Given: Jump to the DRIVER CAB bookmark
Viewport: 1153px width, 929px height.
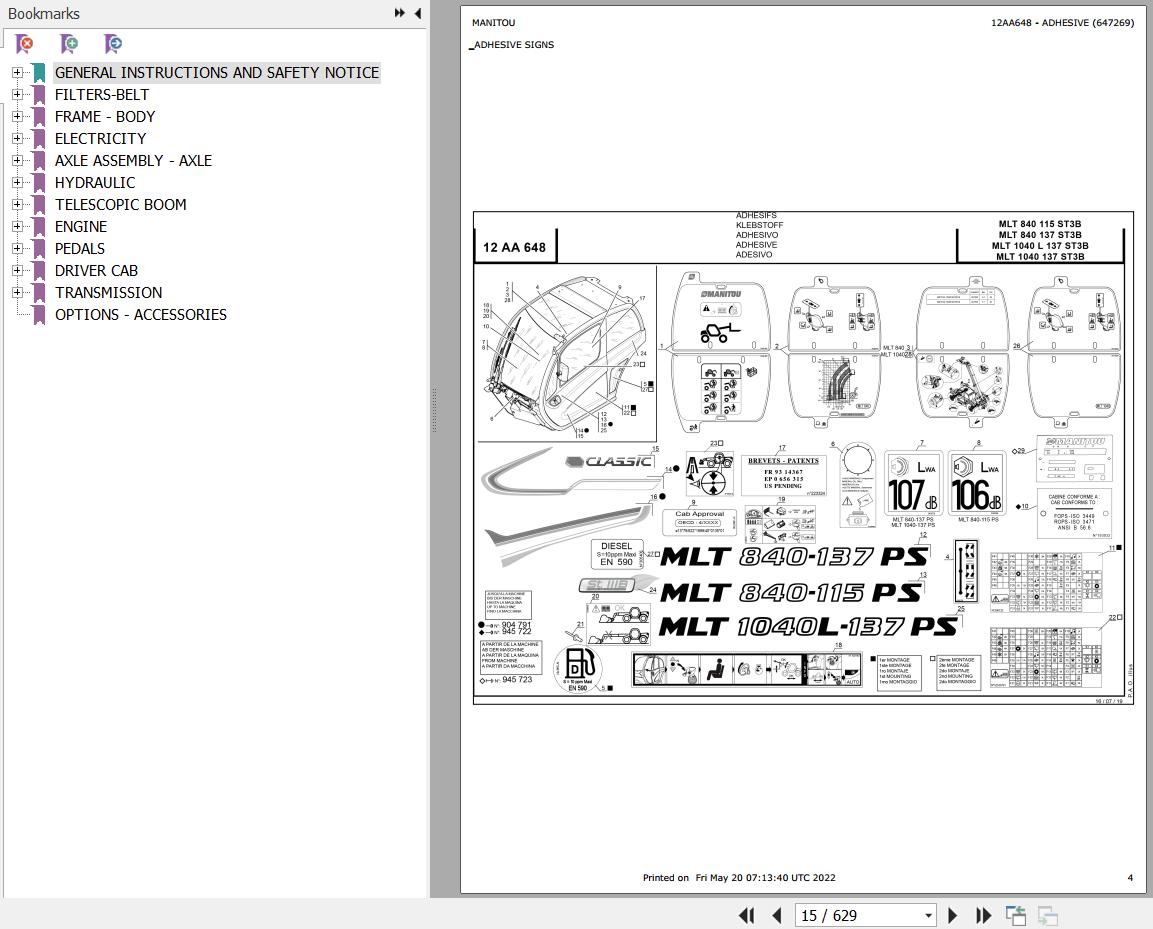Looking at the screenshot, I should [96, 271].
